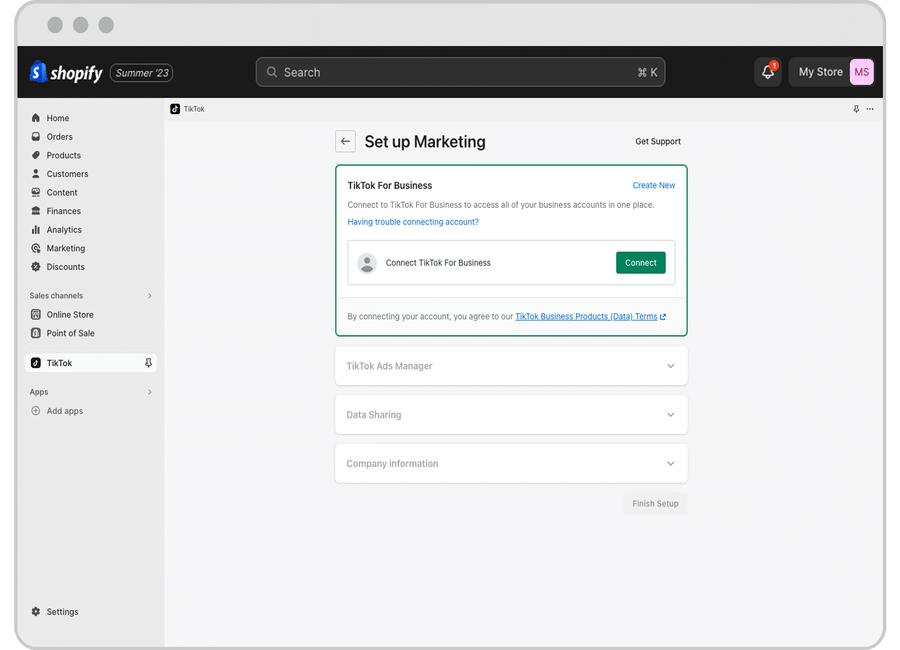Viewport: 900px width, 650px height.
Task: Connect TikTok For Business account
Action: click(x=640, y=262)
